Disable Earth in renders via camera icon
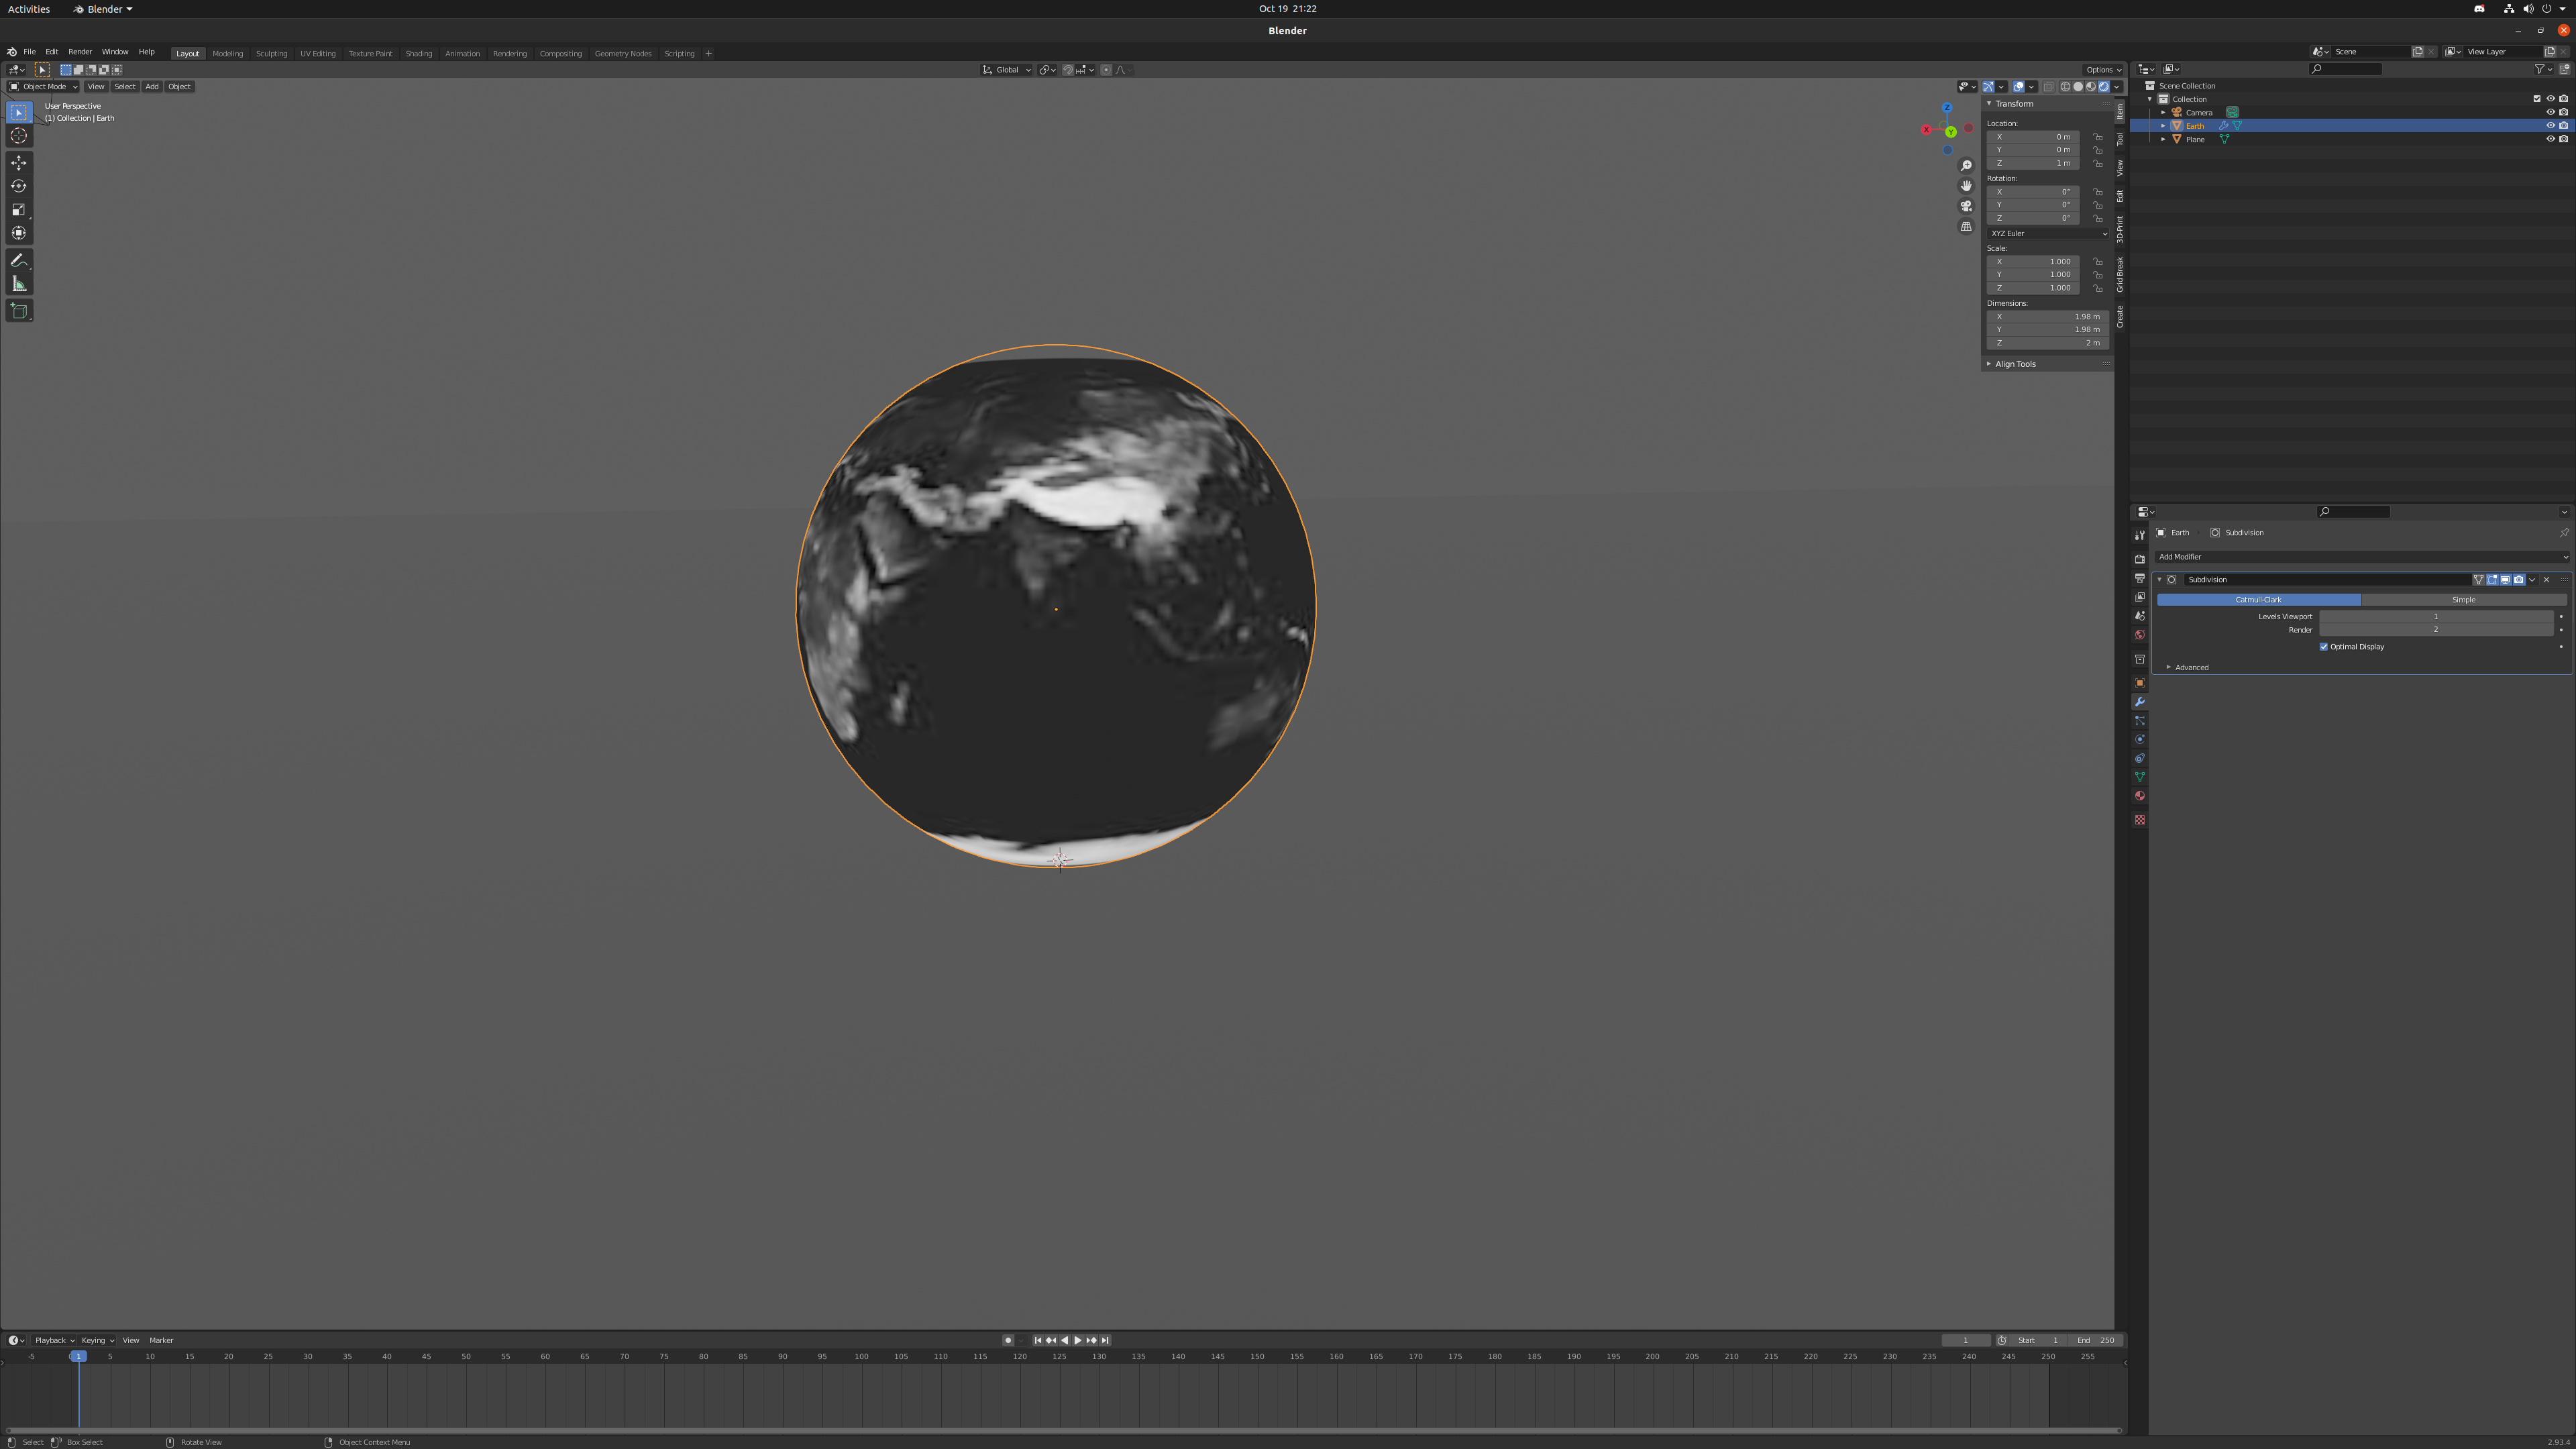The image size is (2576, 1449). pyautogui.click(x=2564, y=126)
